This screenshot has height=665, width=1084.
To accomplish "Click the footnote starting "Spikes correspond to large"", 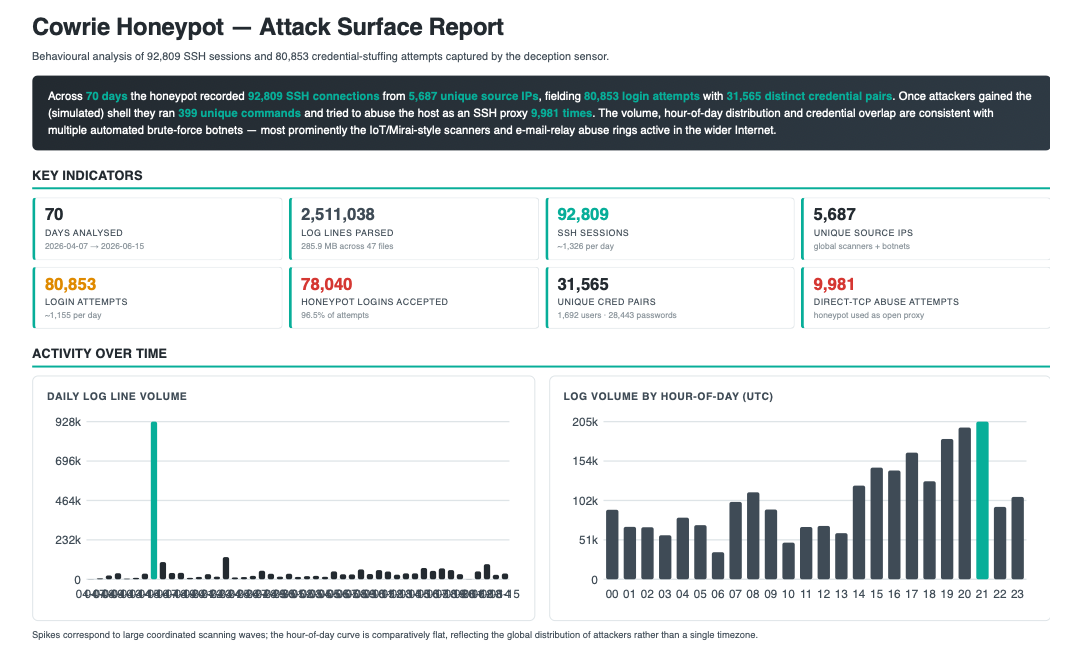I will coord(395,635).
